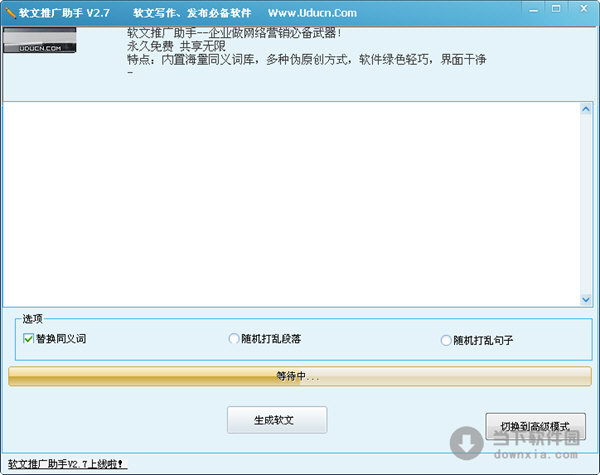The height and width of the screenshot is (475, 600).
Task: Click the 等待中 progress bar
Action: [300, 376]
